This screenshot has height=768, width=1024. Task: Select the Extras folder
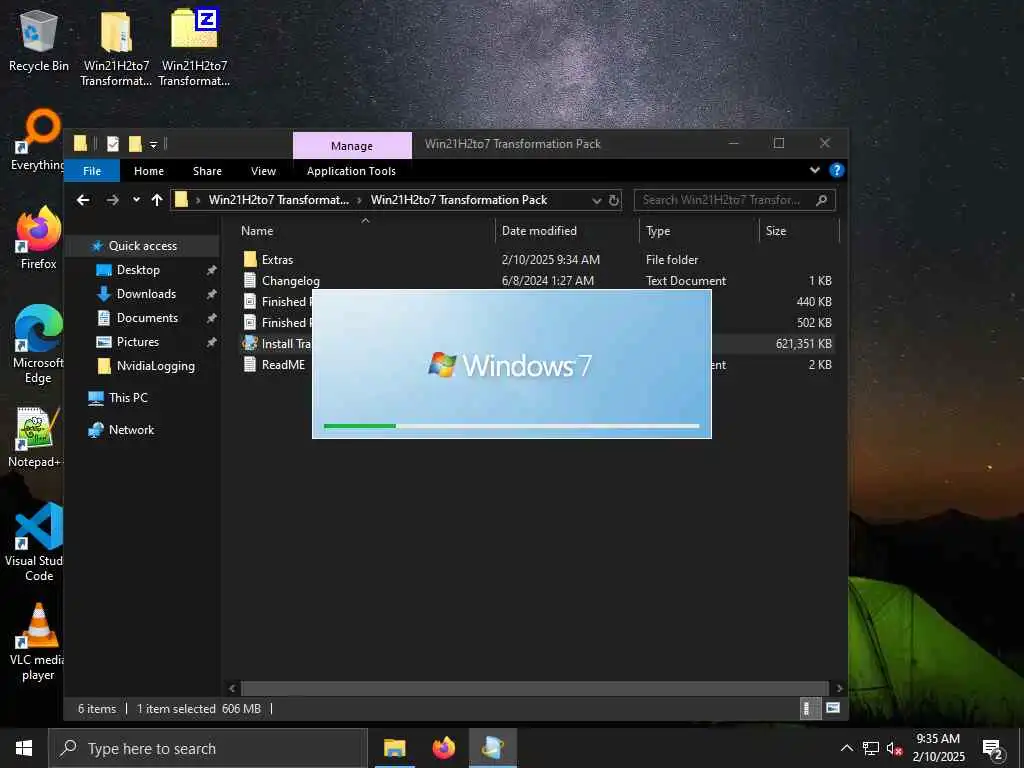[277, 260]
